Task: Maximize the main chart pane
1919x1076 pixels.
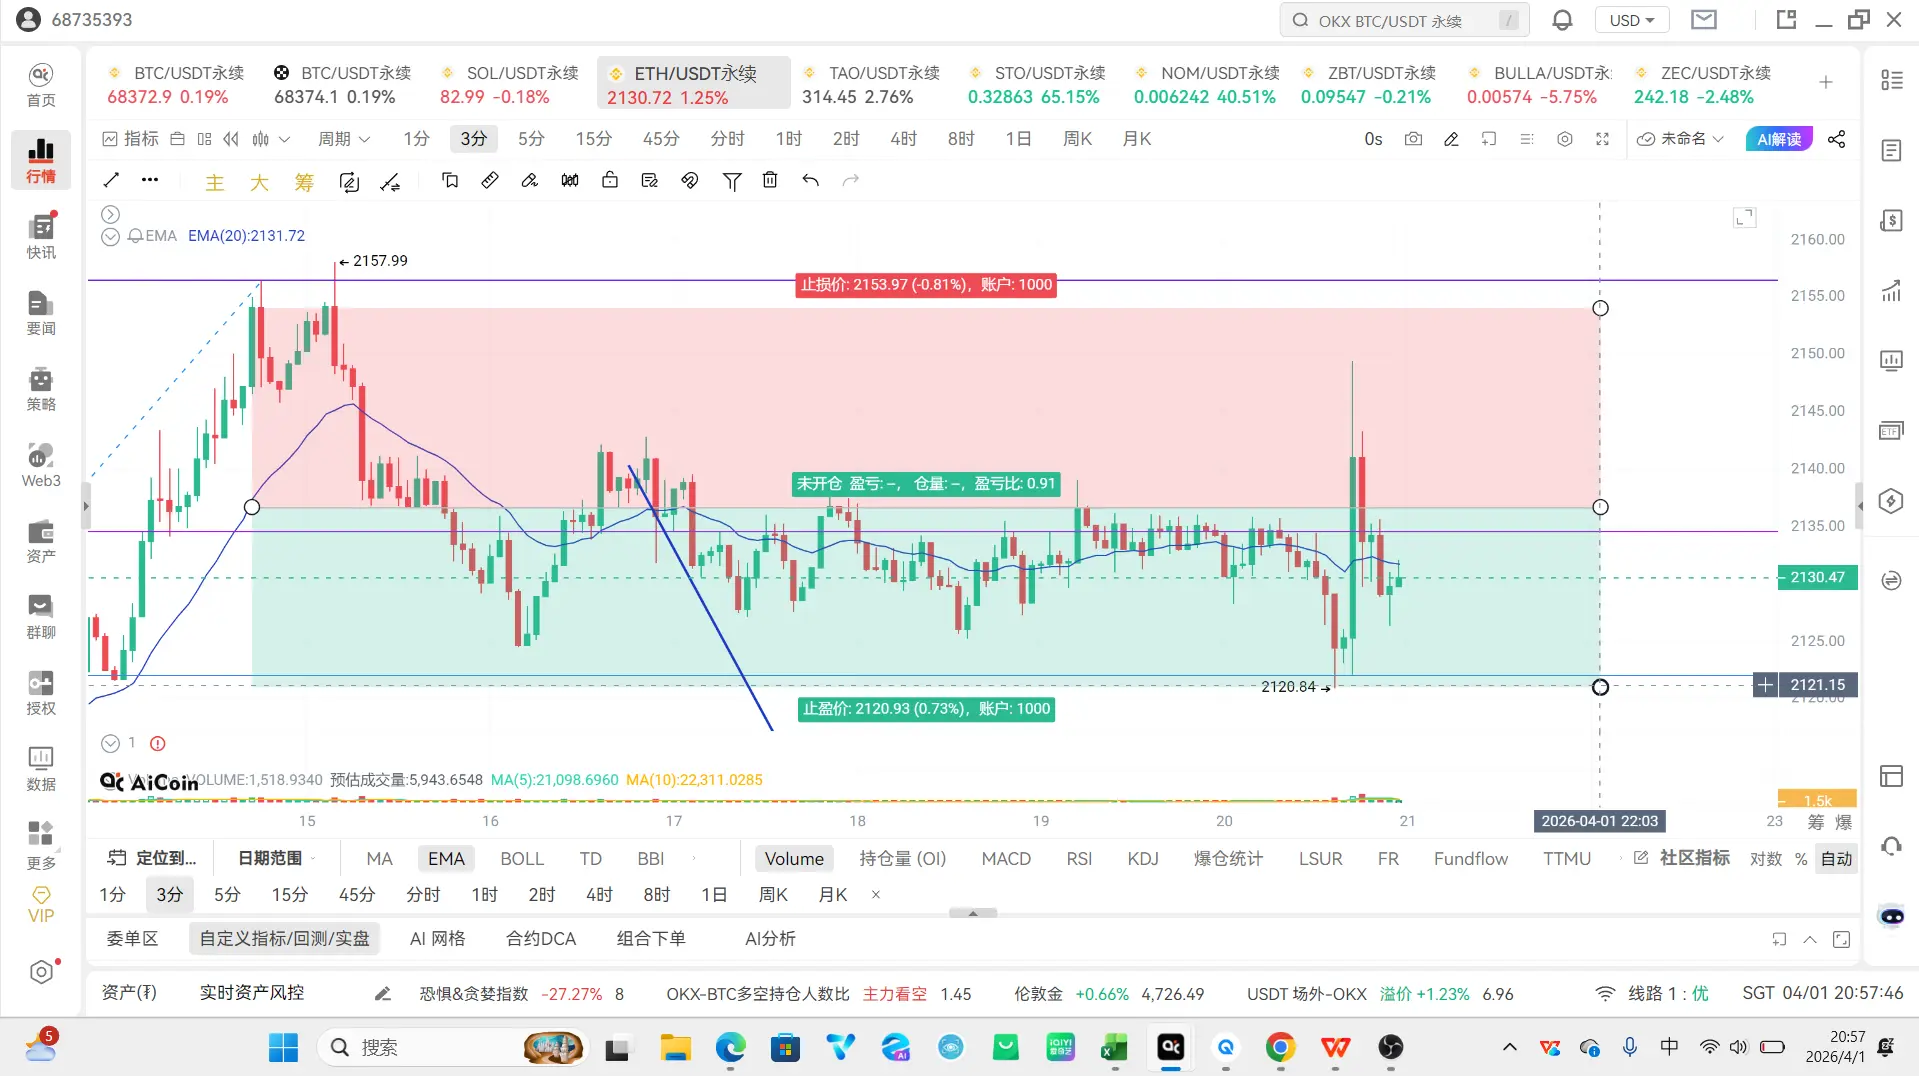Action: click(1745, 218)
